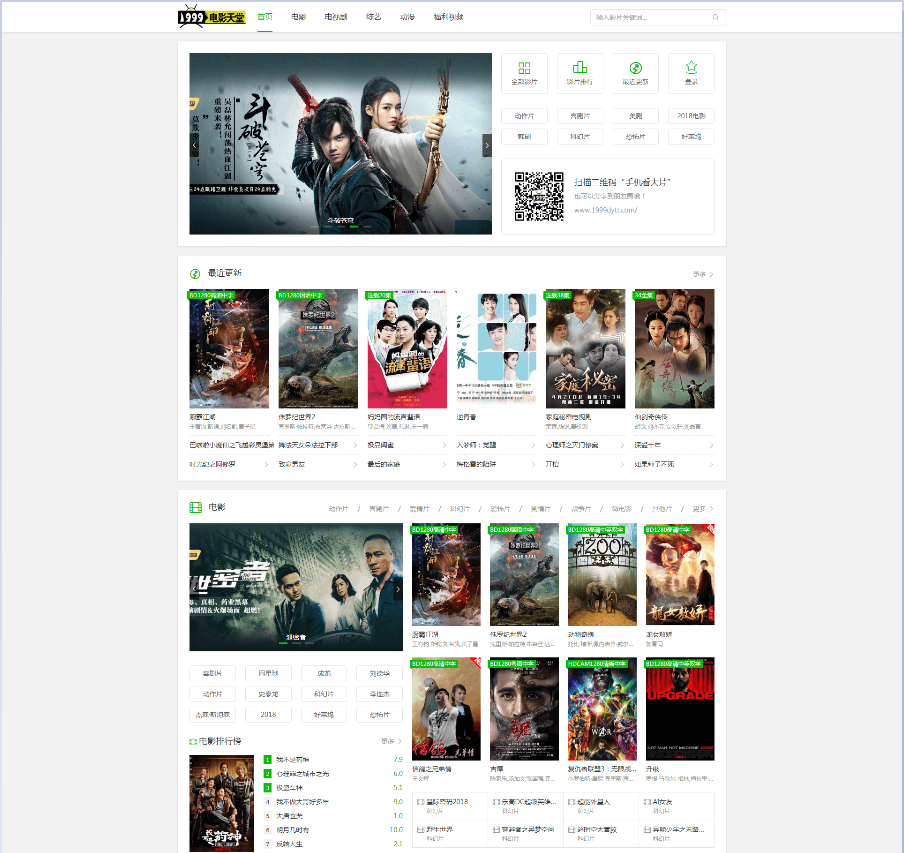The image size is (904, 853).
Task: Click the 周星驰 tag button
Action: [x=268, y=673]
